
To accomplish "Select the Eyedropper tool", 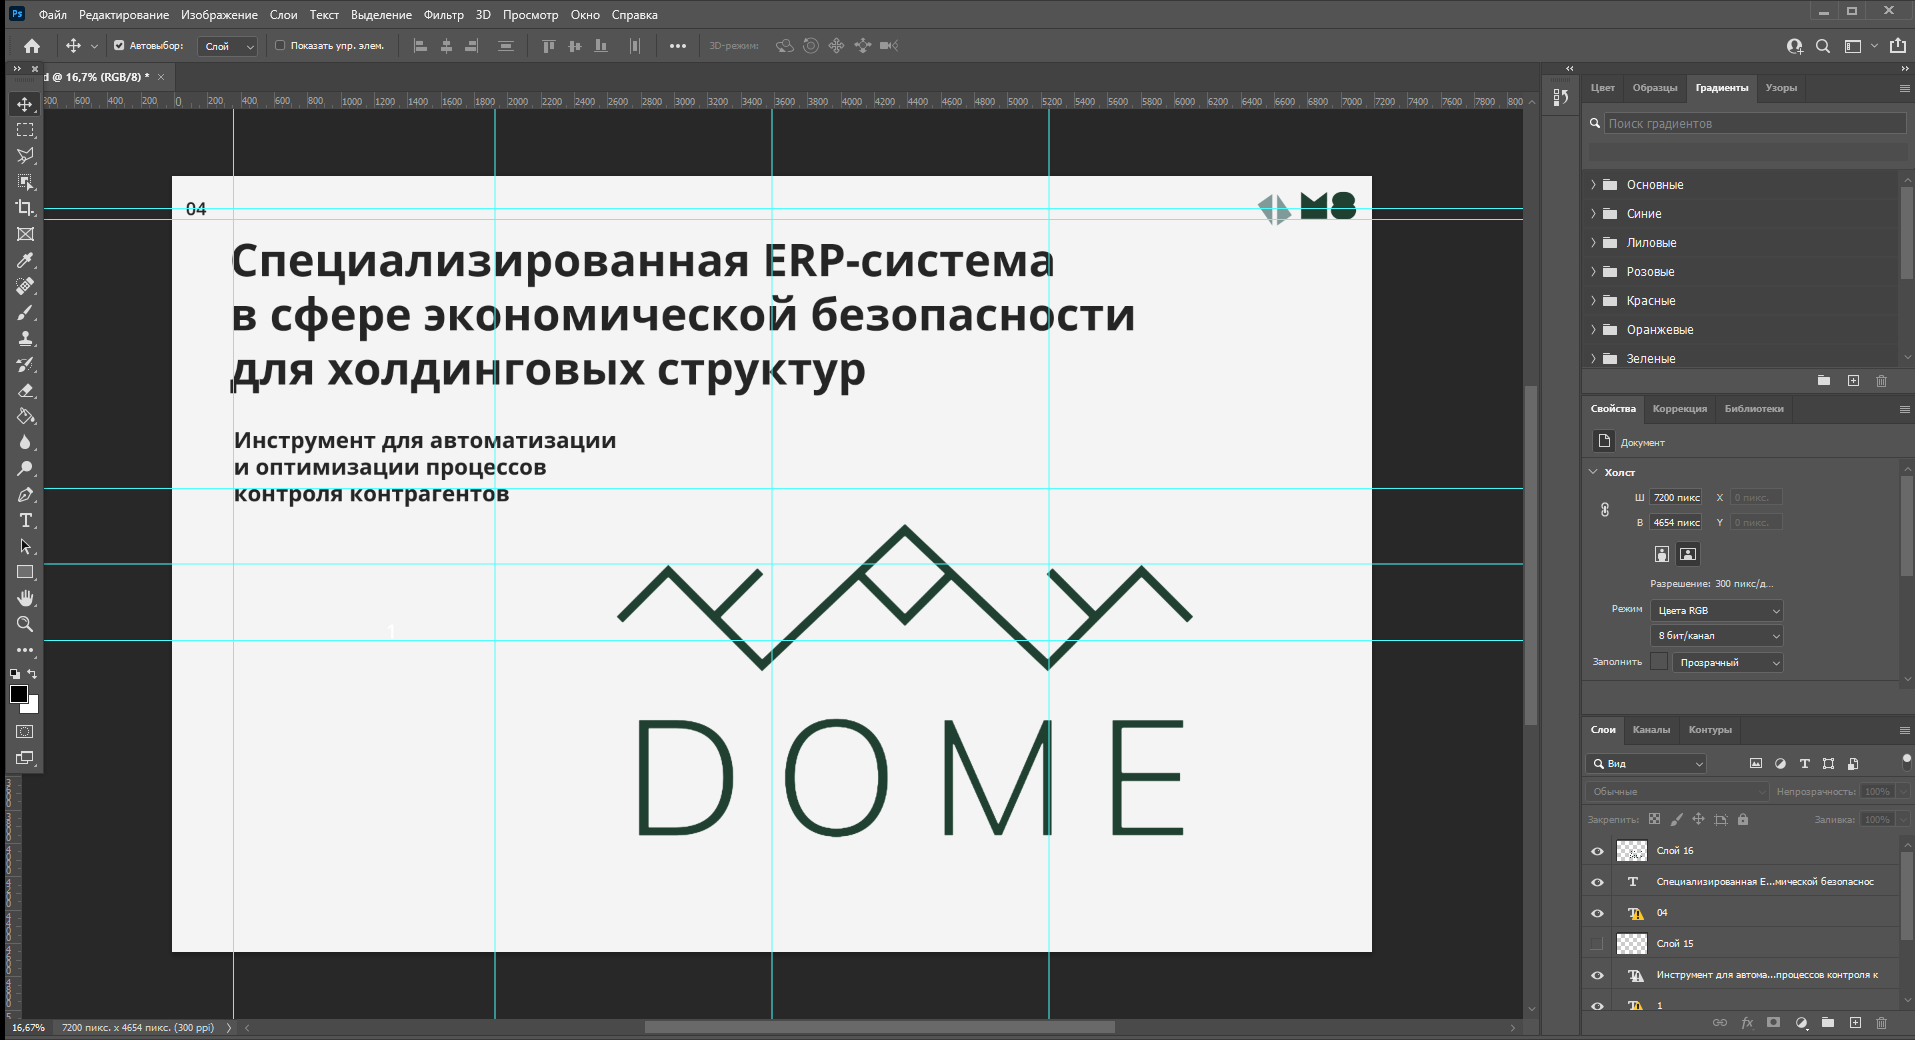I will tap(25, 260).
